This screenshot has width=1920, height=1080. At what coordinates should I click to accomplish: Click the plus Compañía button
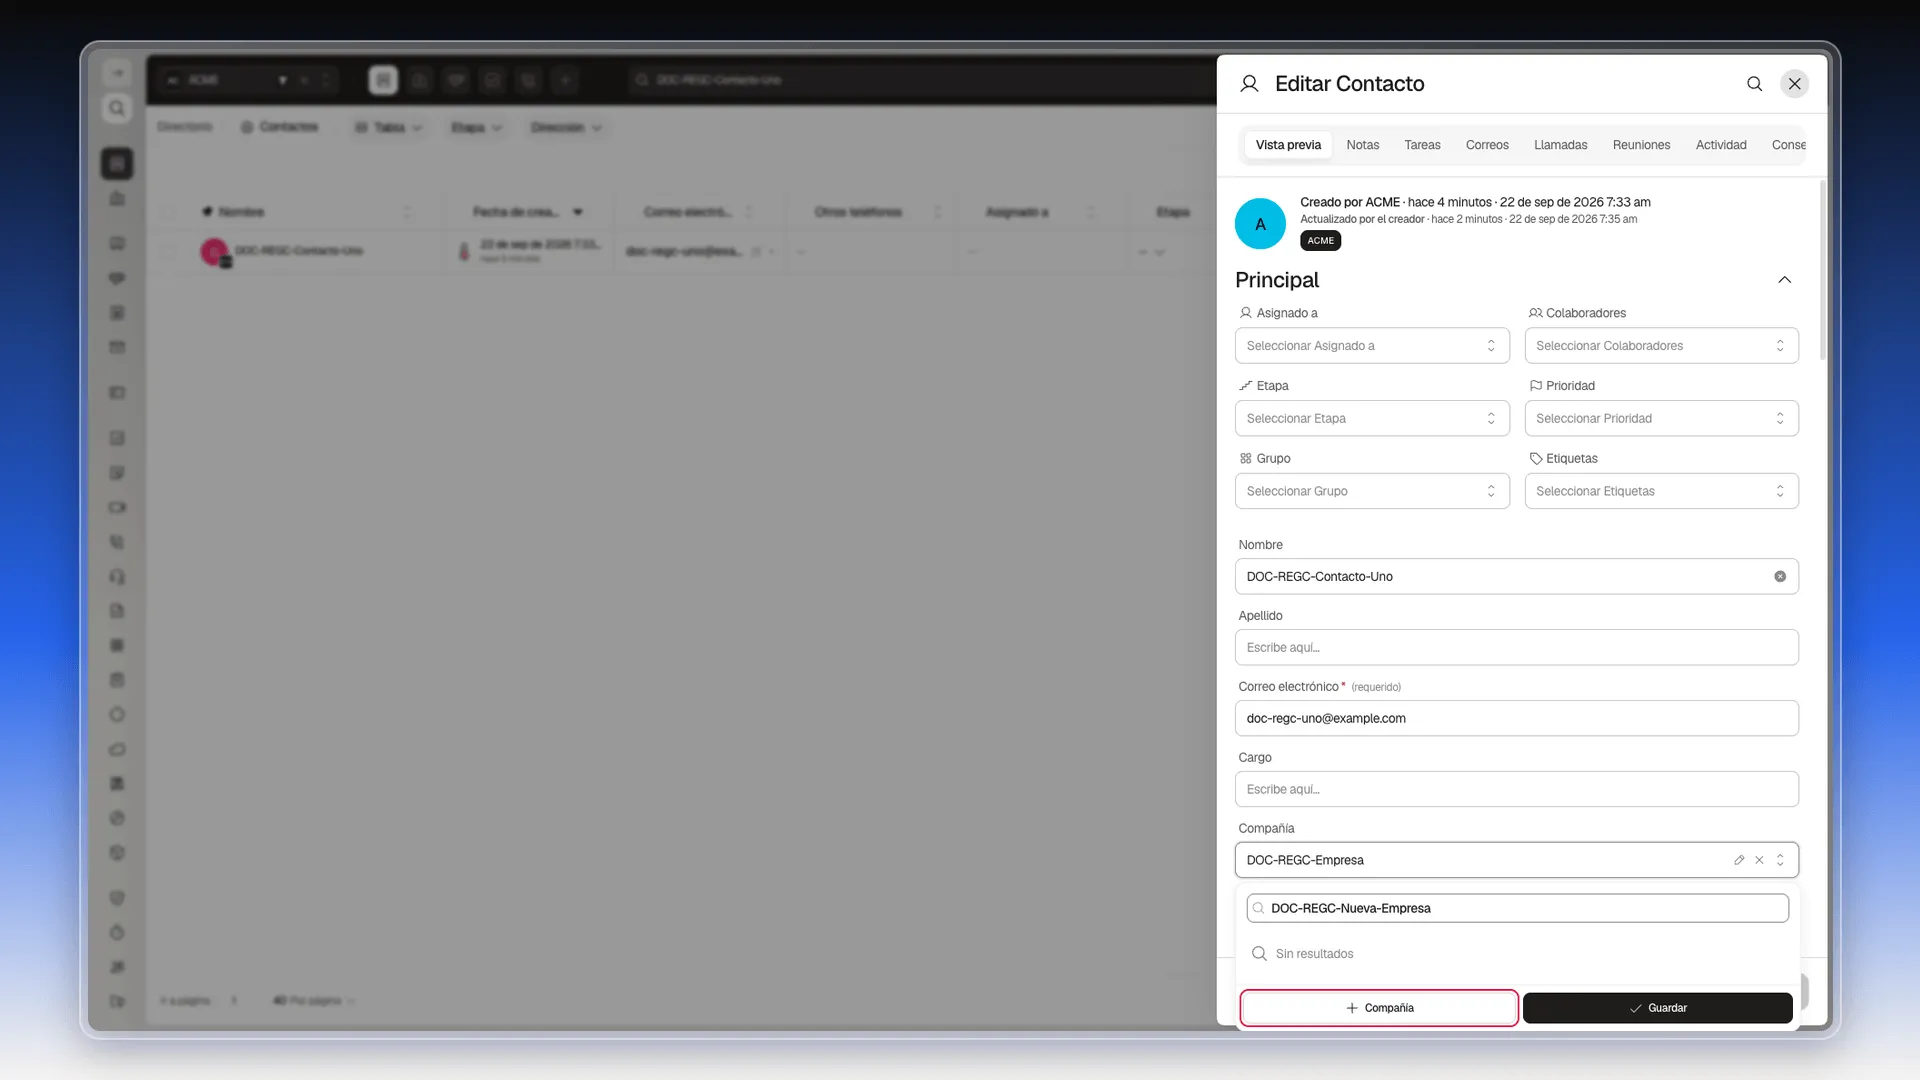tap(1379, 1008)
